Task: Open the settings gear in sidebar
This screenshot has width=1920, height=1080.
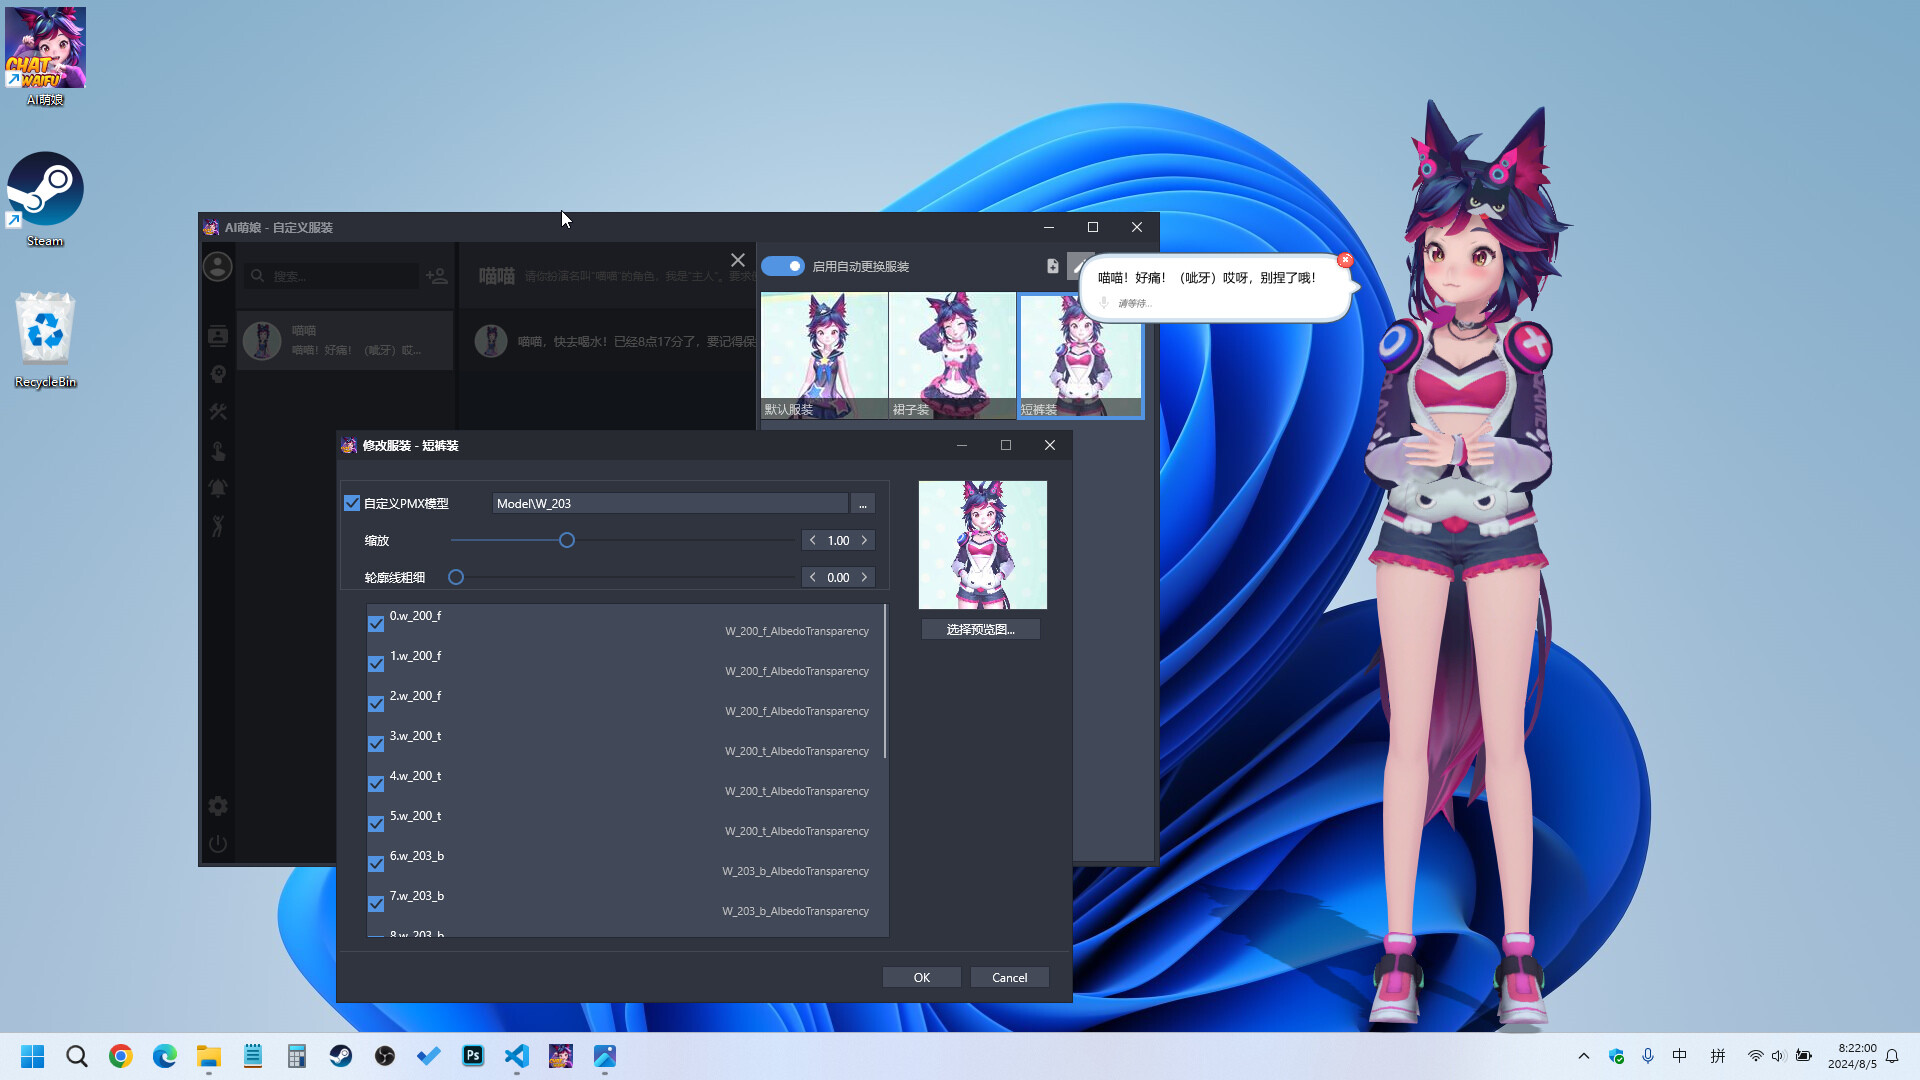Action: (218, 805)
